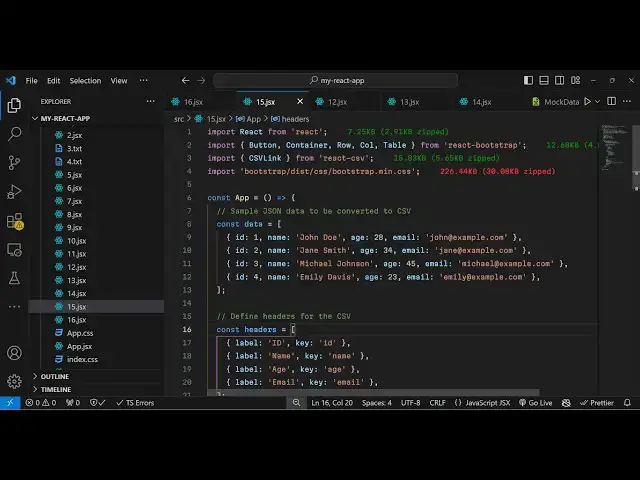Open the hidden menu bar items overflow
640x480 pixels.
point(143,80)
